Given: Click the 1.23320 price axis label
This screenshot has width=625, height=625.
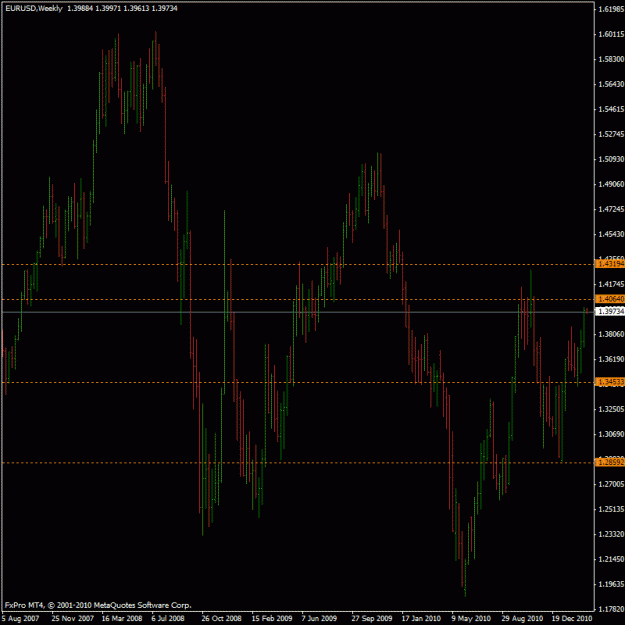Looking at the screenshot, I should point(611,534).
